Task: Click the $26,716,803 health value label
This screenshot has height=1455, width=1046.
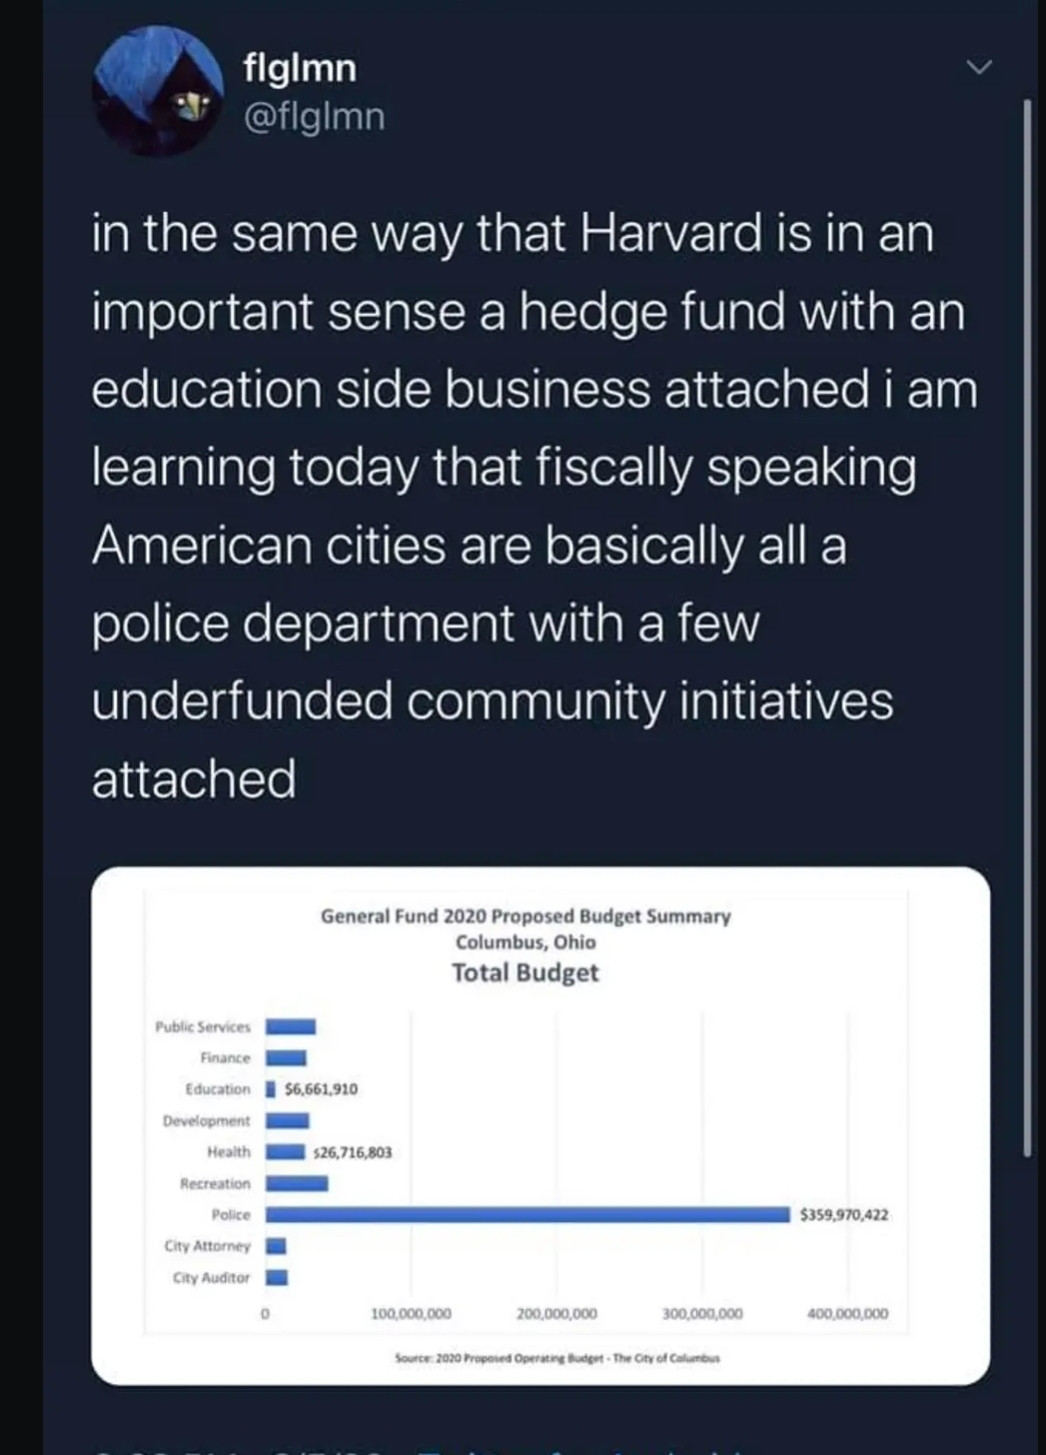Action: coord(352,1152)
